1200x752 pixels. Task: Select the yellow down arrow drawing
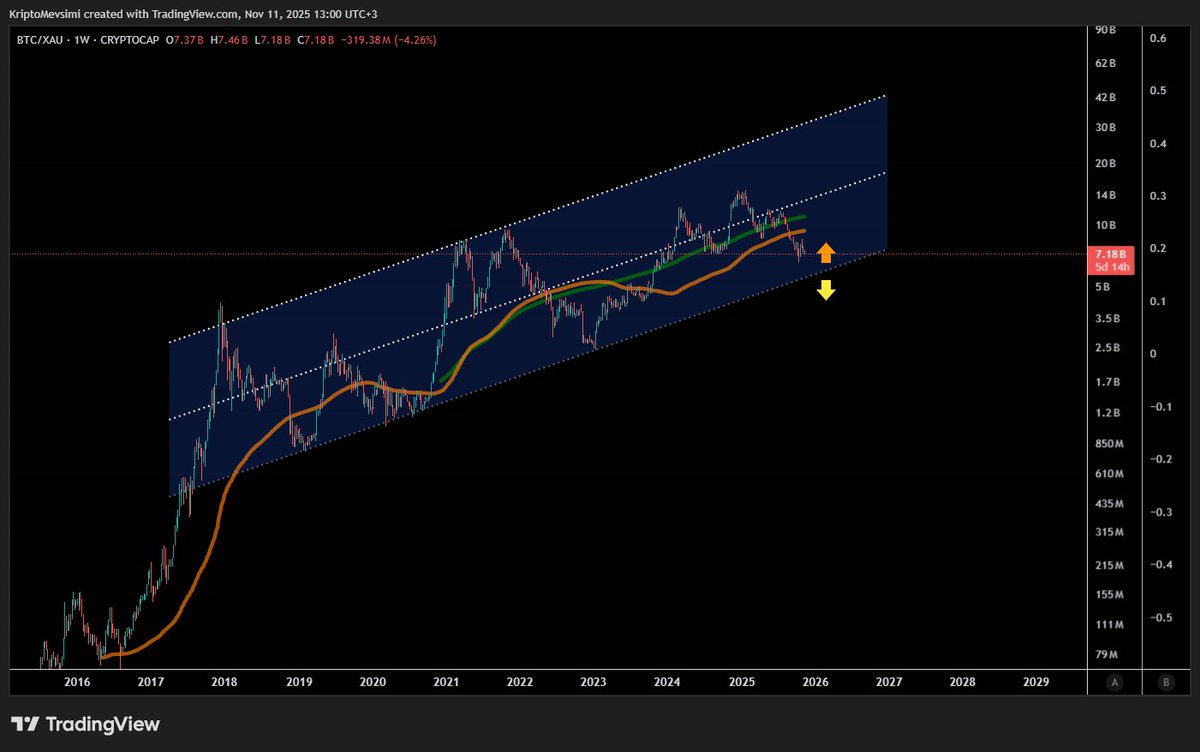[x=825, y=290]
